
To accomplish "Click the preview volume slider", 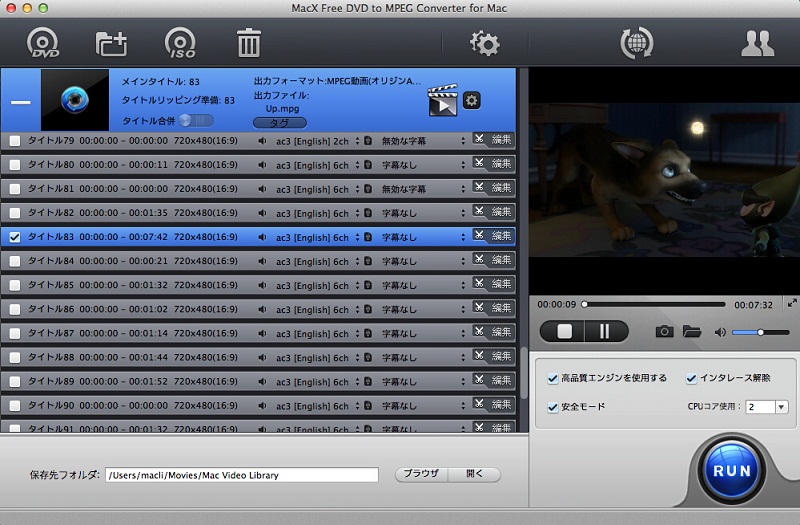I will point(761,333).
